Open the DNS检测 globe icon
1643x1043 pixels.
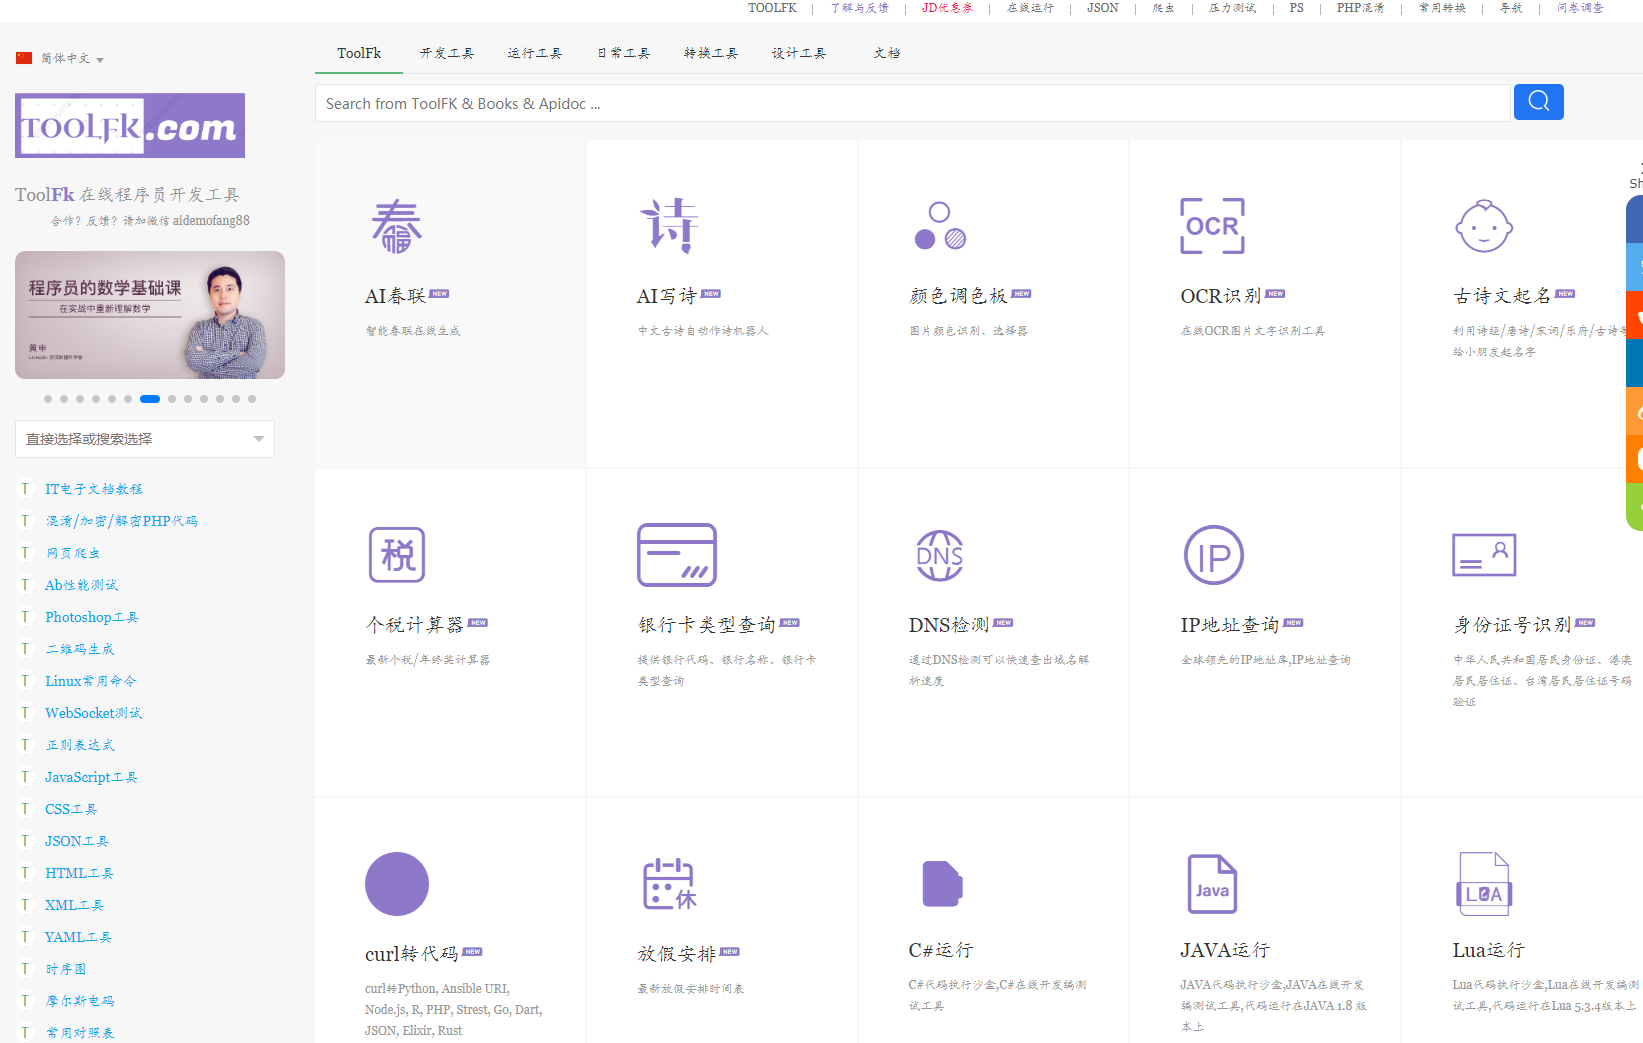(940, 555)
